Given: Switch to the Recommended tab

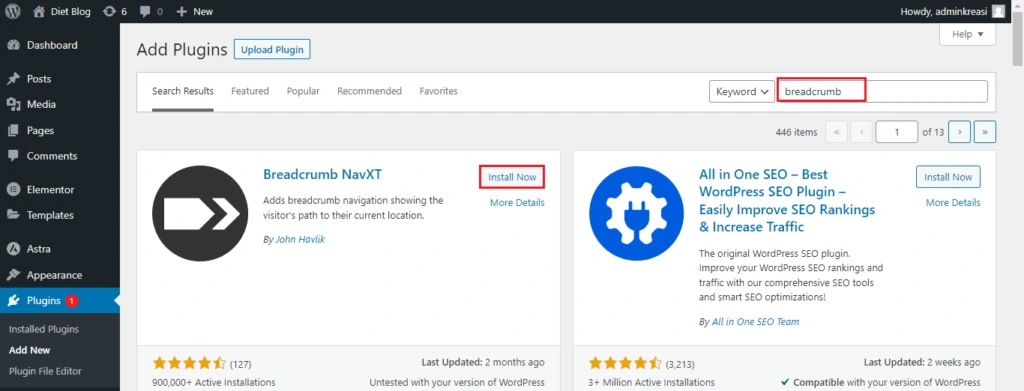Looking at the screenshot, I should coord(369,91).
